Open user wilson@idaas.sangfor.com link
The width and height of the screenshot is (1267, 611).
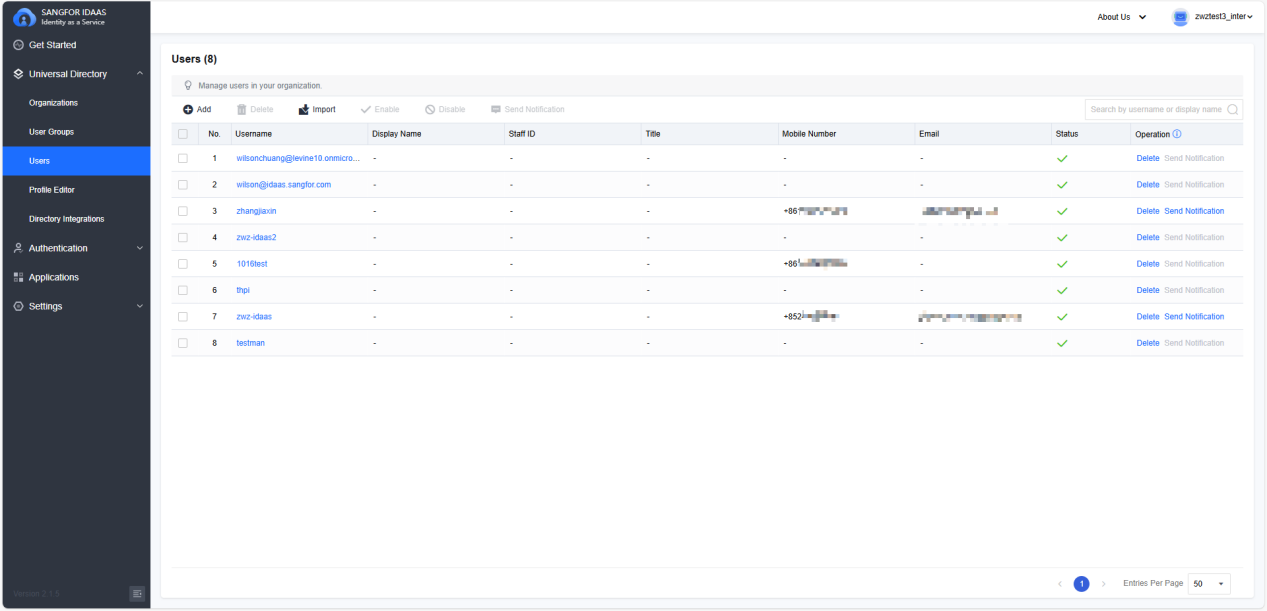click(283, 185)
